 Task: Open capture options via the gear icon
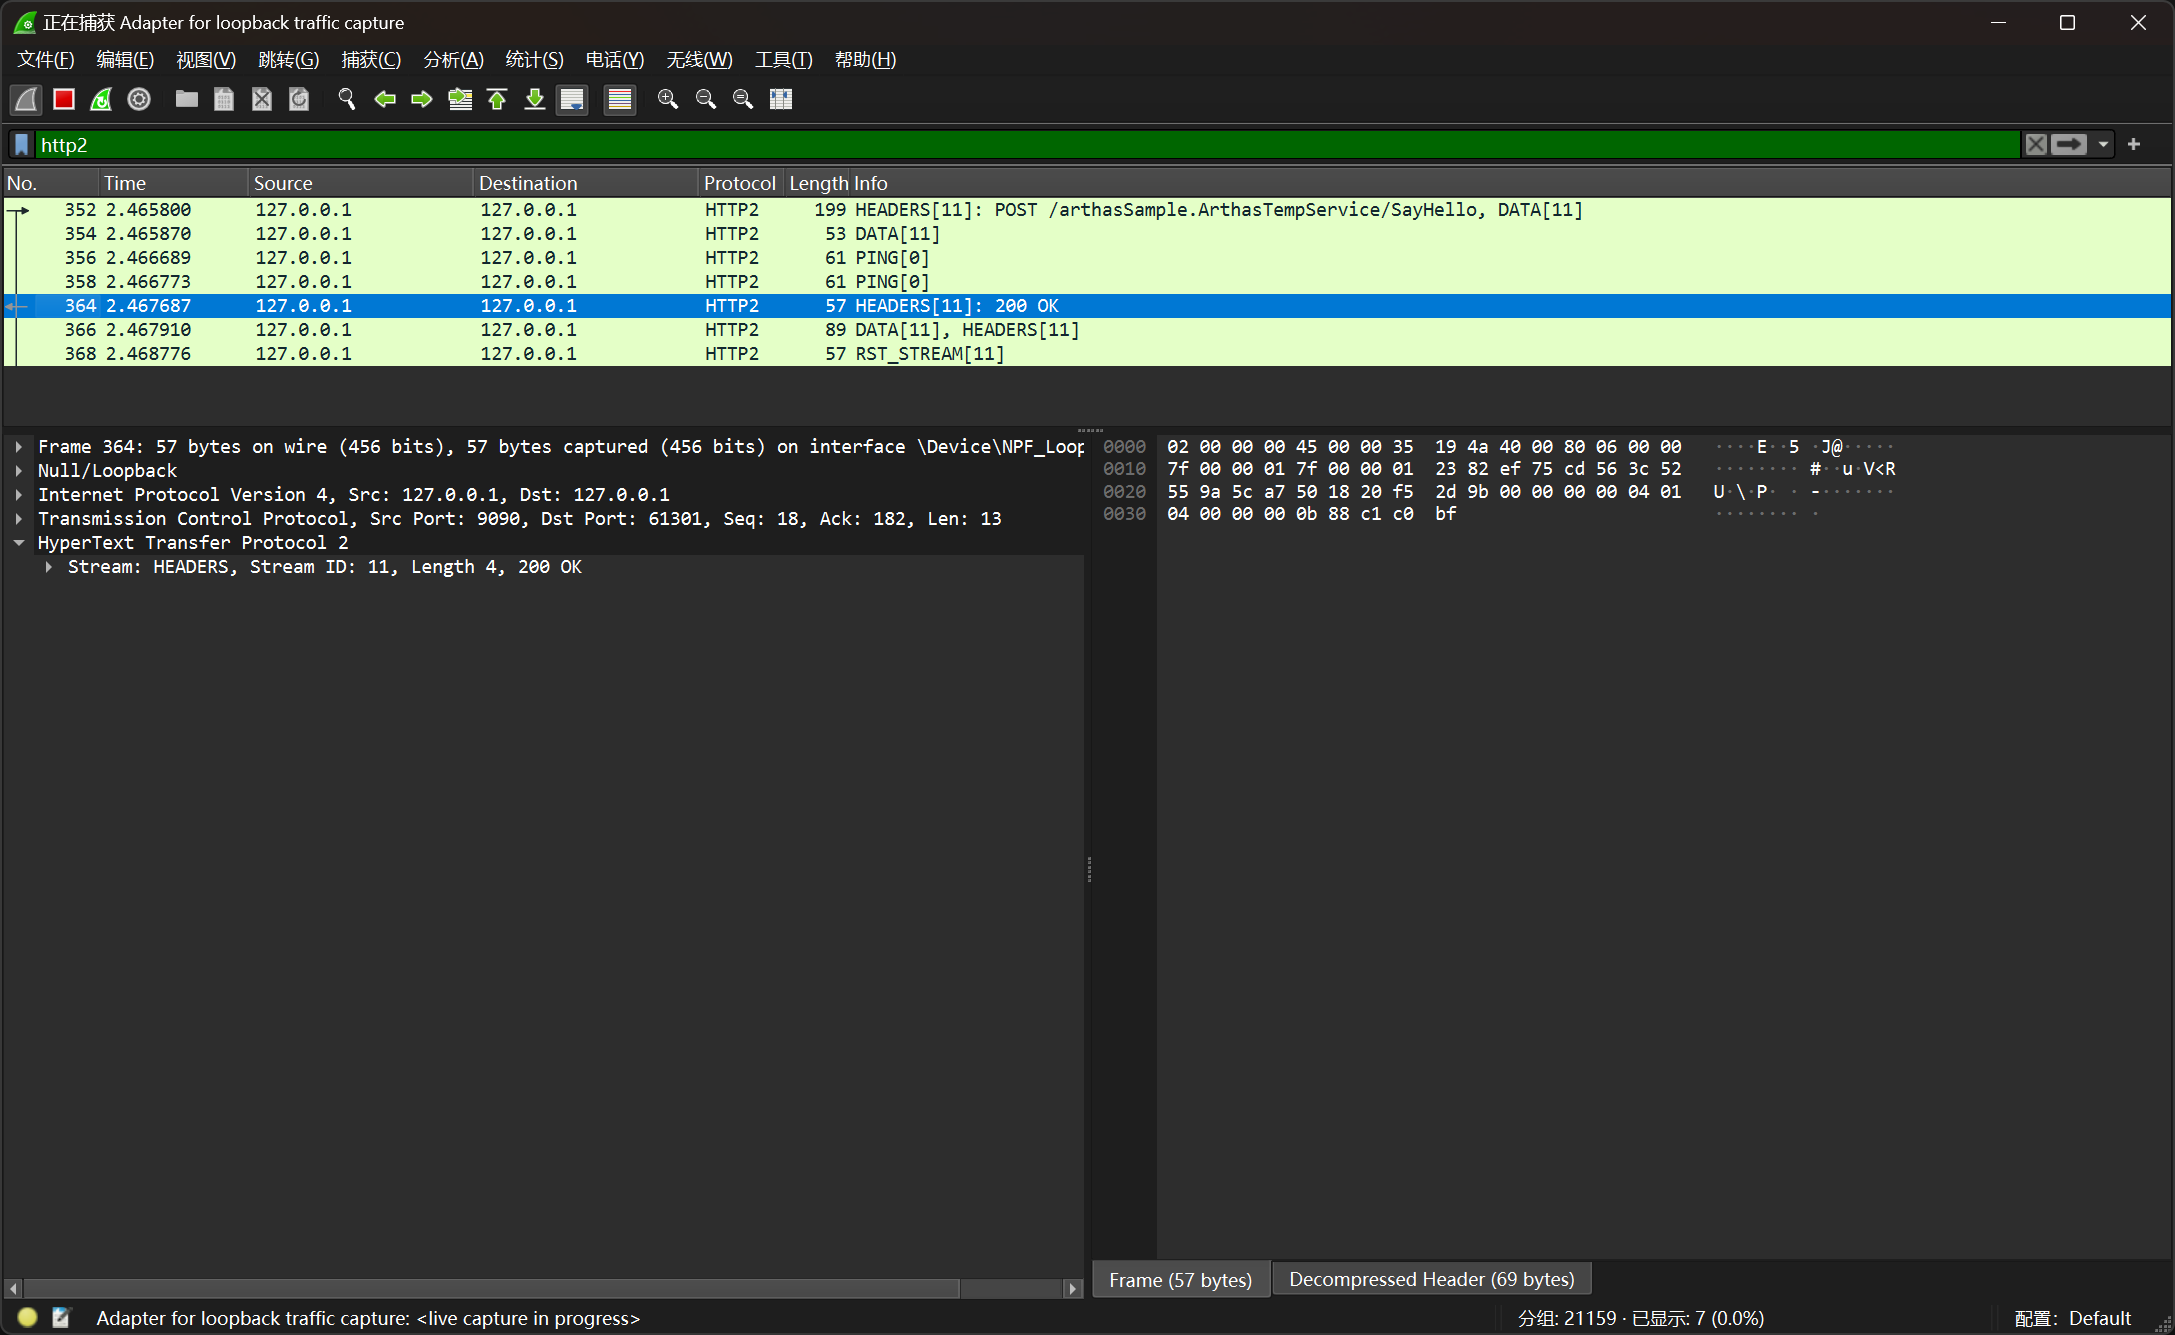click(139, 99)
